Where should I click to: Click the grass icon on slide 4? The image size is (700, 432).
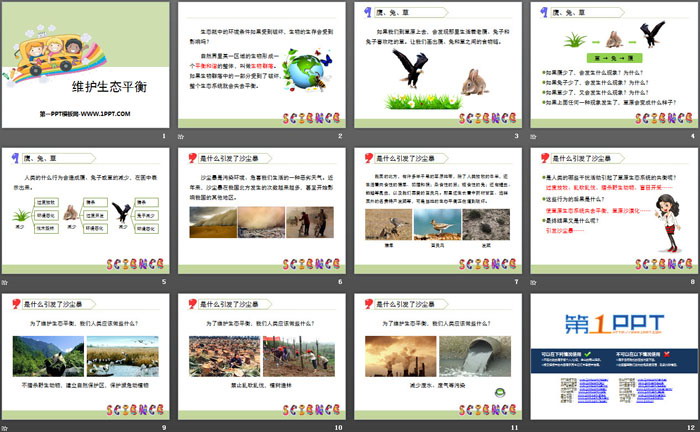(574, 40)
